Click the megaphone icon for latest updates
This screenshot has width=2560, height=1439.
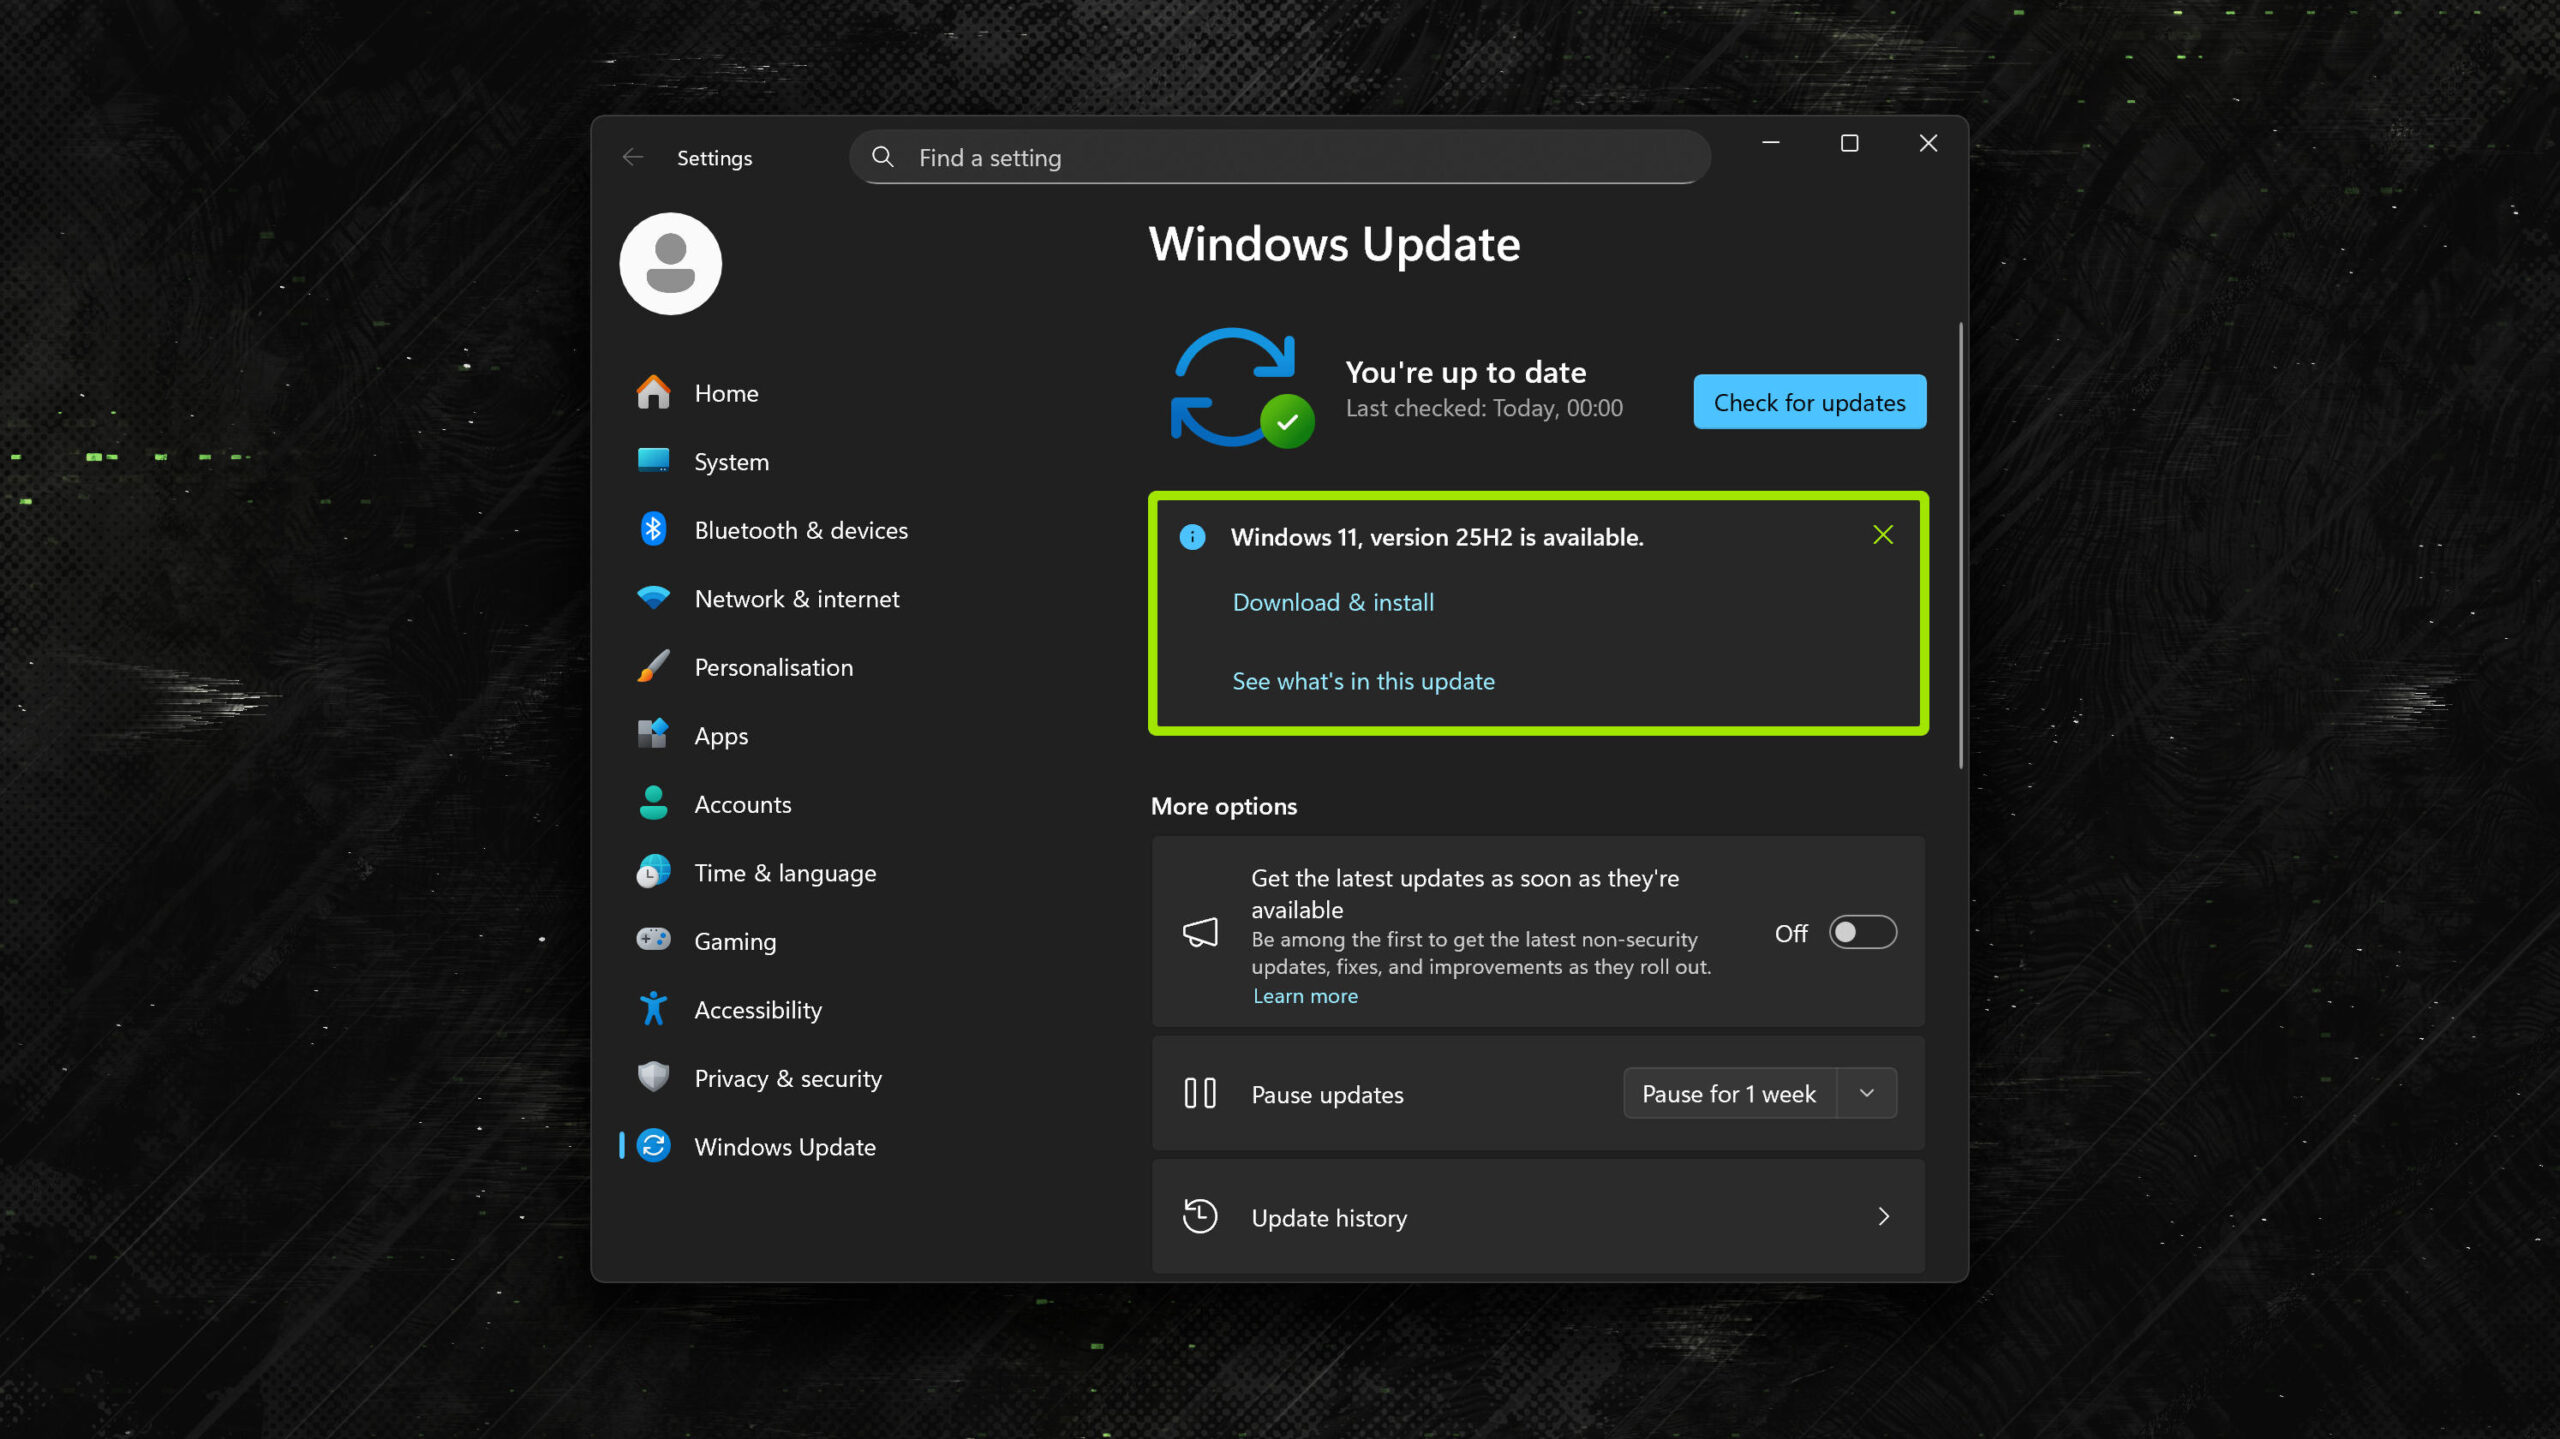[x=1200, y=932]
